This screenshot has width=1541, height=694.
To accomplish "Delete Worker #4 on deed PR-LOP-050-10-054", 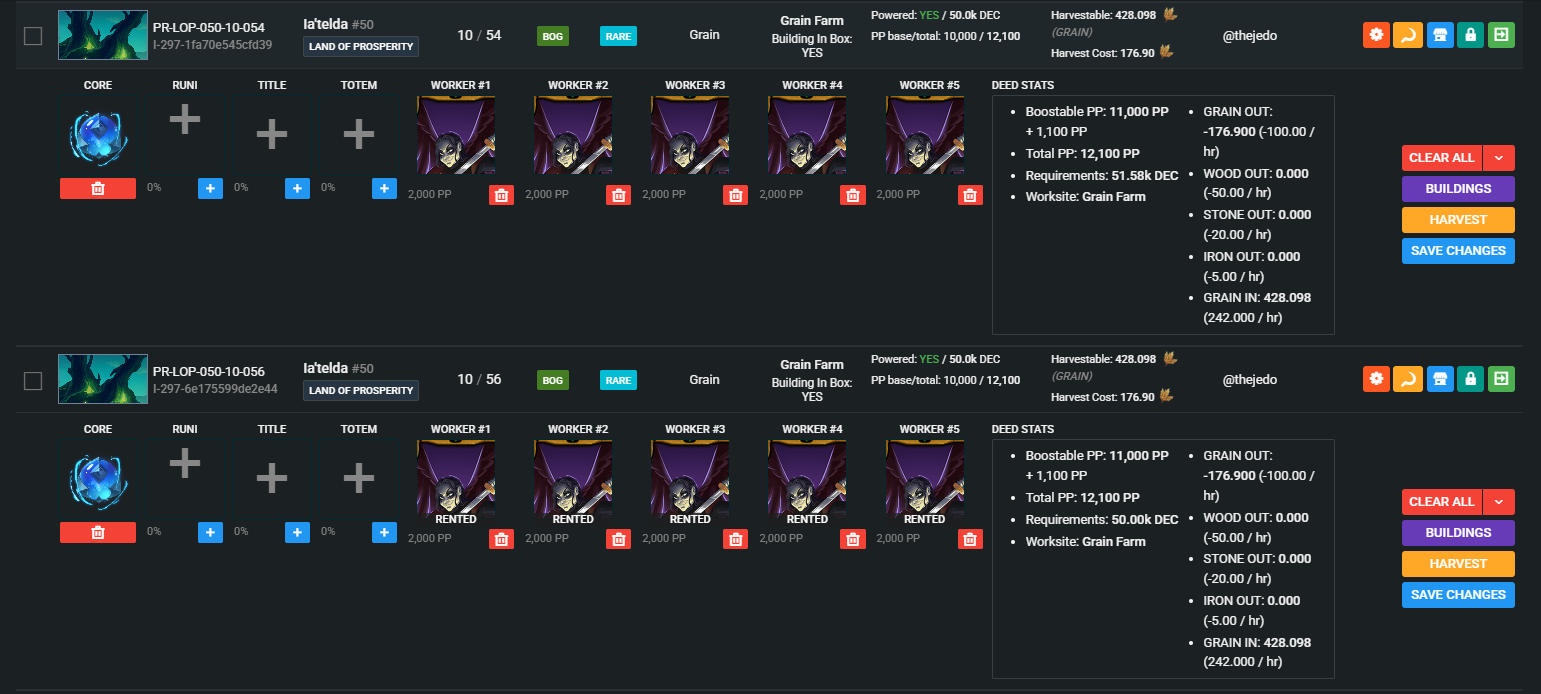I will [852, 195].
